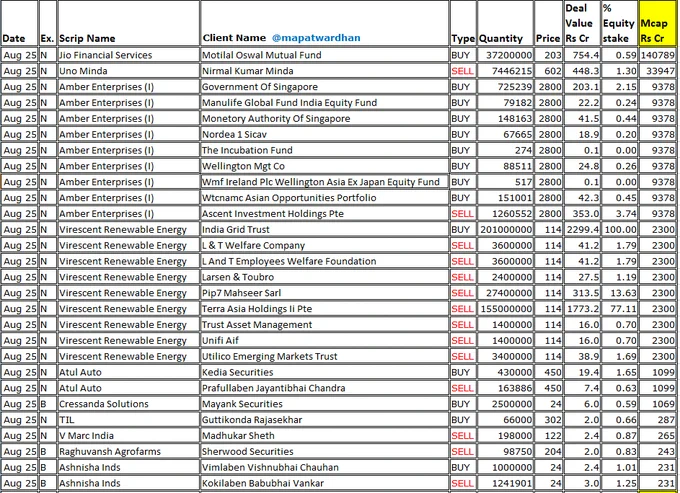Select the 140789 market cap value
Viewport: 680px width, 493px height.
(x=658, y=55)
